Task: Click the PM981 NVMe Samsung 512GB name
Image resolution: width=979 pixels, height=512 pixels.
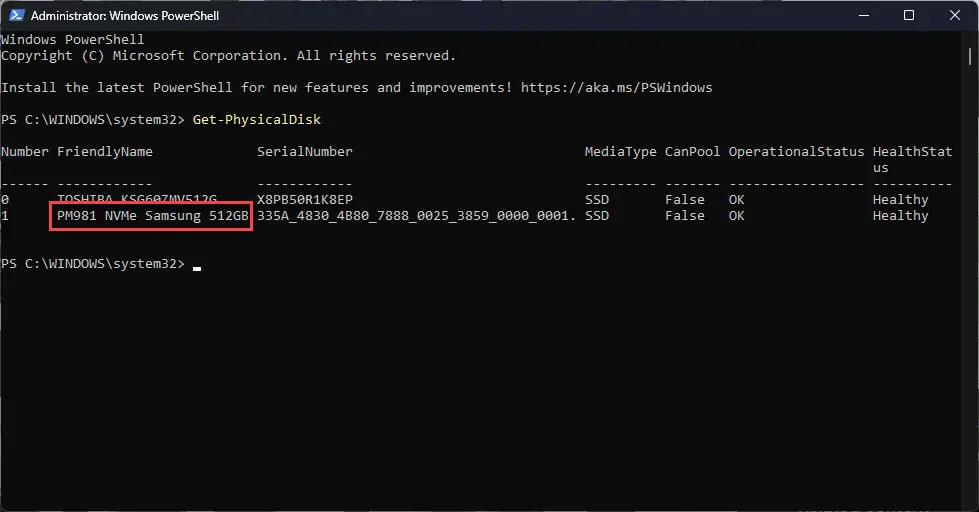Action: point(152,216)
